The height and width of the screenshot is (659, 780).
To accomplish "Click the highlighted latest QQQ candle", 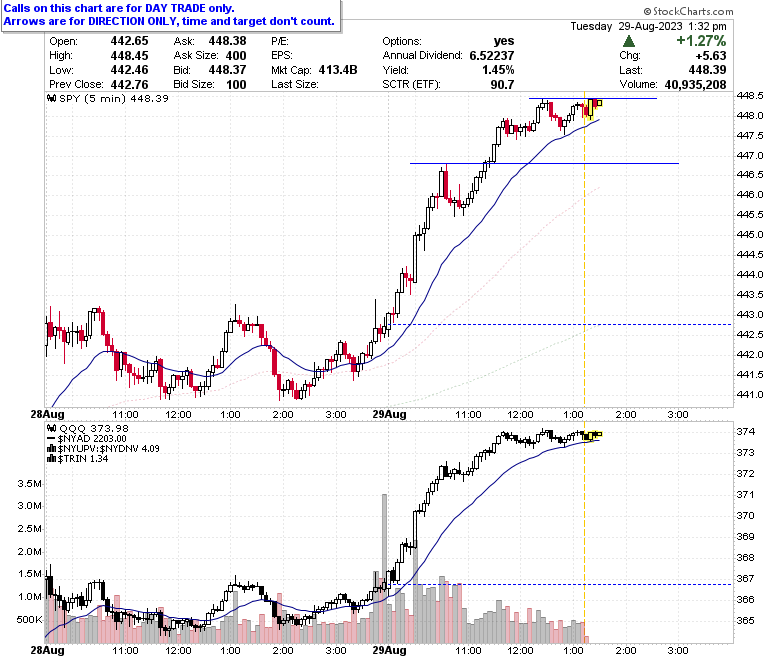I will point(599,434).
